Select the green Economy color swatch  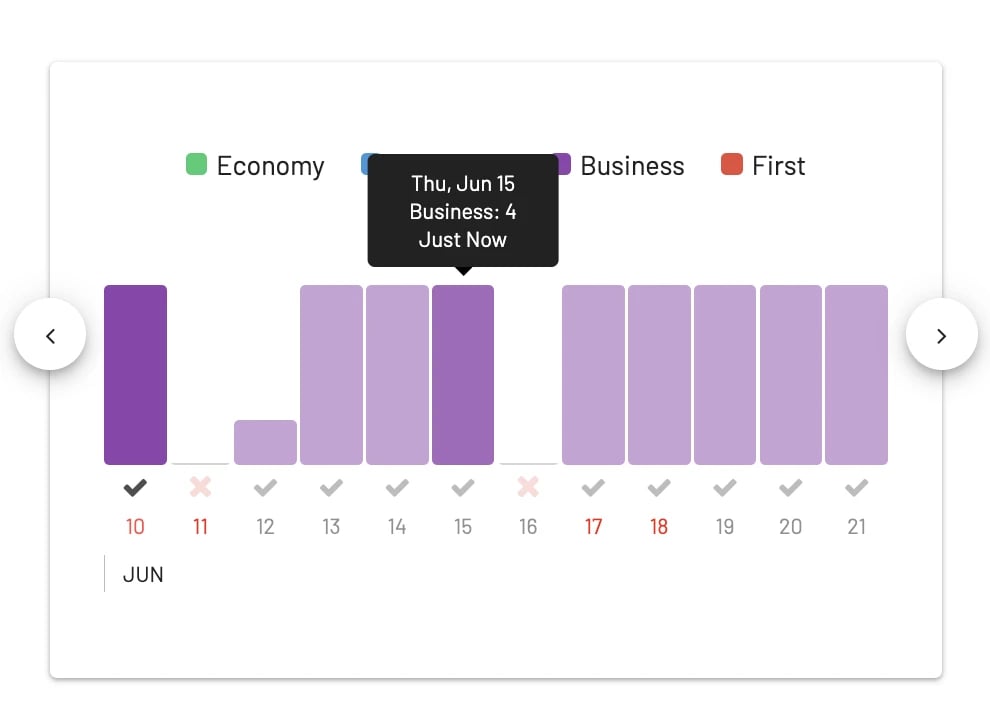196,164
